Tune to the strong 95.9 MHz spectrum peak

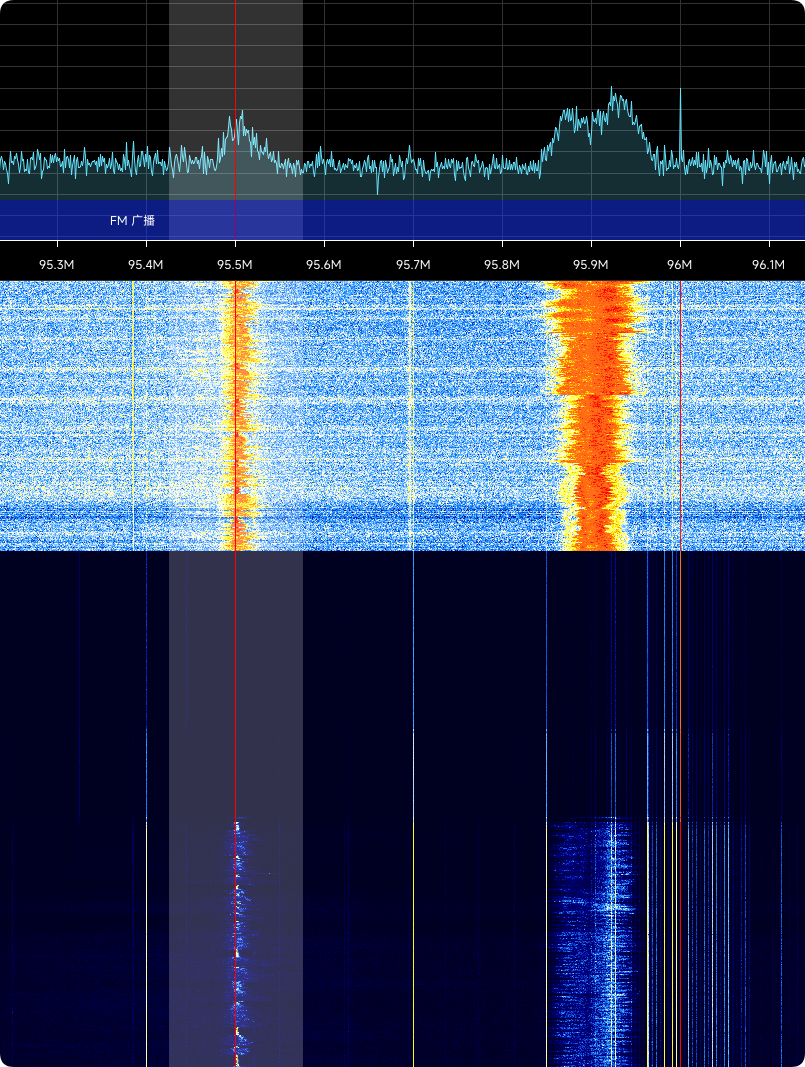tap(614, 100)
